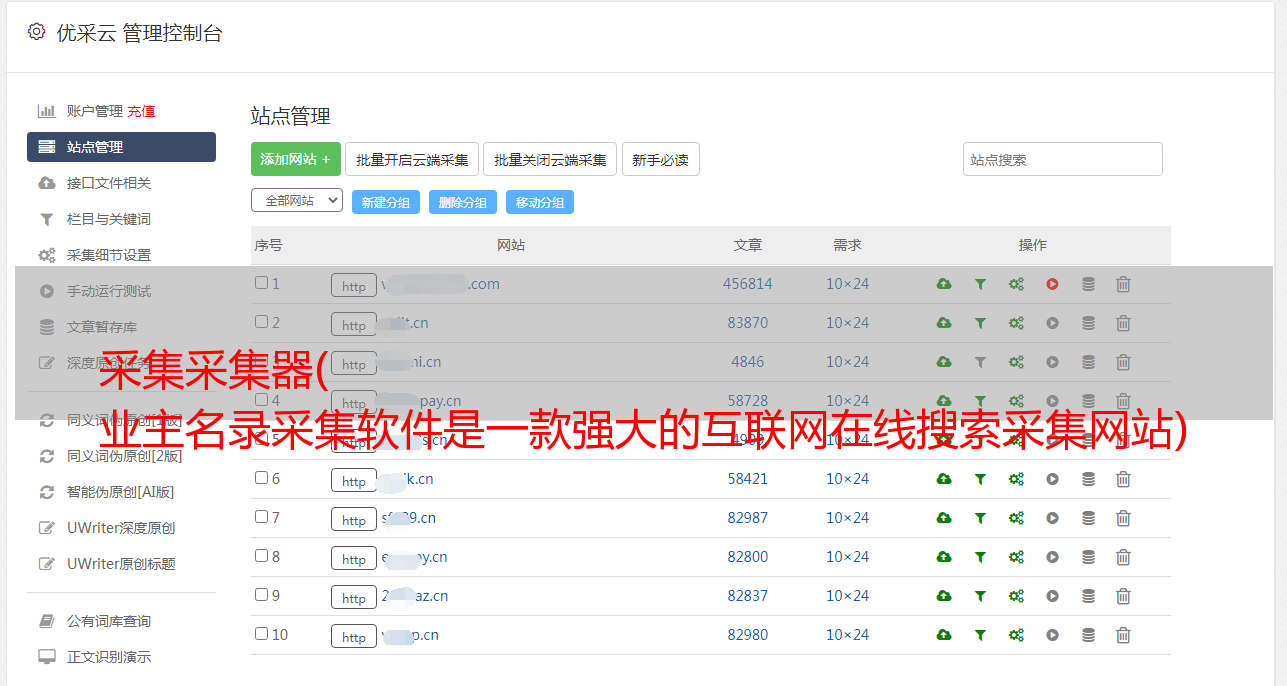
Task: Check the box for site row 9
Action: (x=261, y=595)
